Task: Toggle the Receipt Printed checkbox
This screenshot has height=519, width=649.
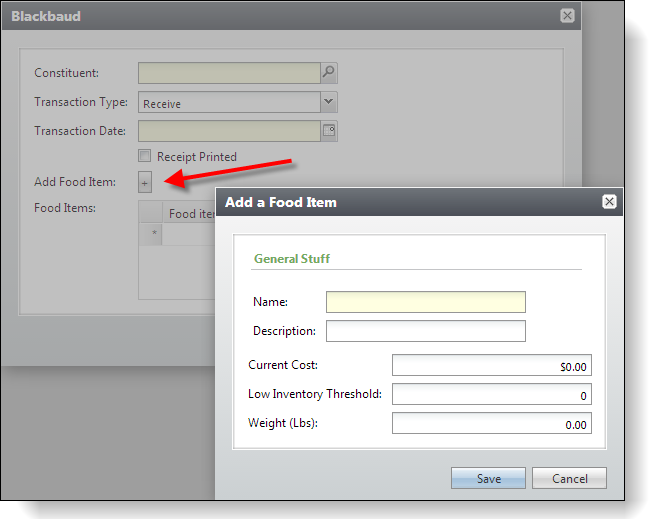Action: tap(145, 156)
